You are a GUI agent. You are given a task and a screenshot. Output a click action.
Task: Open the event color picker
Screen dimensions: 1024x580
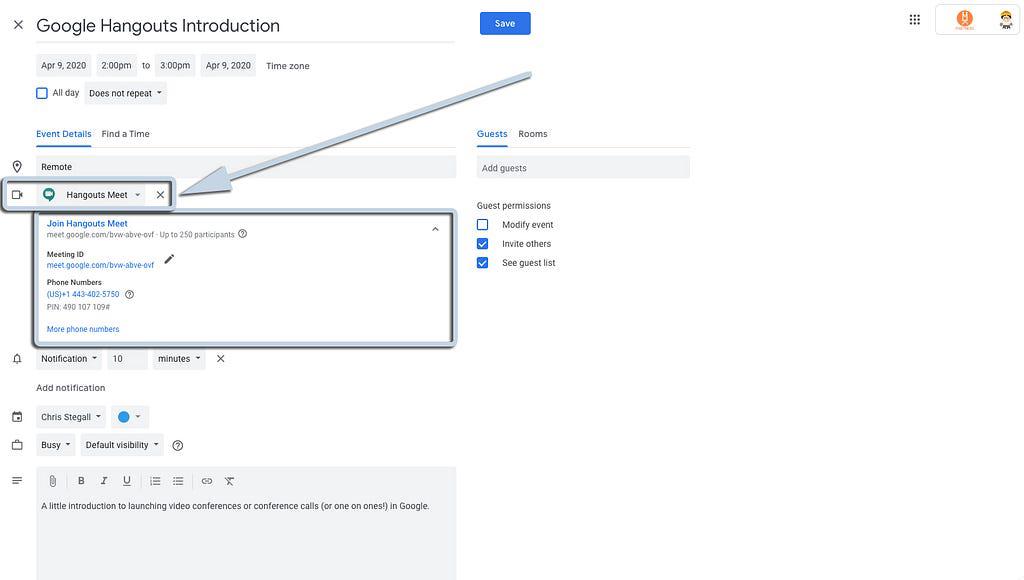[x=130, y=417]
